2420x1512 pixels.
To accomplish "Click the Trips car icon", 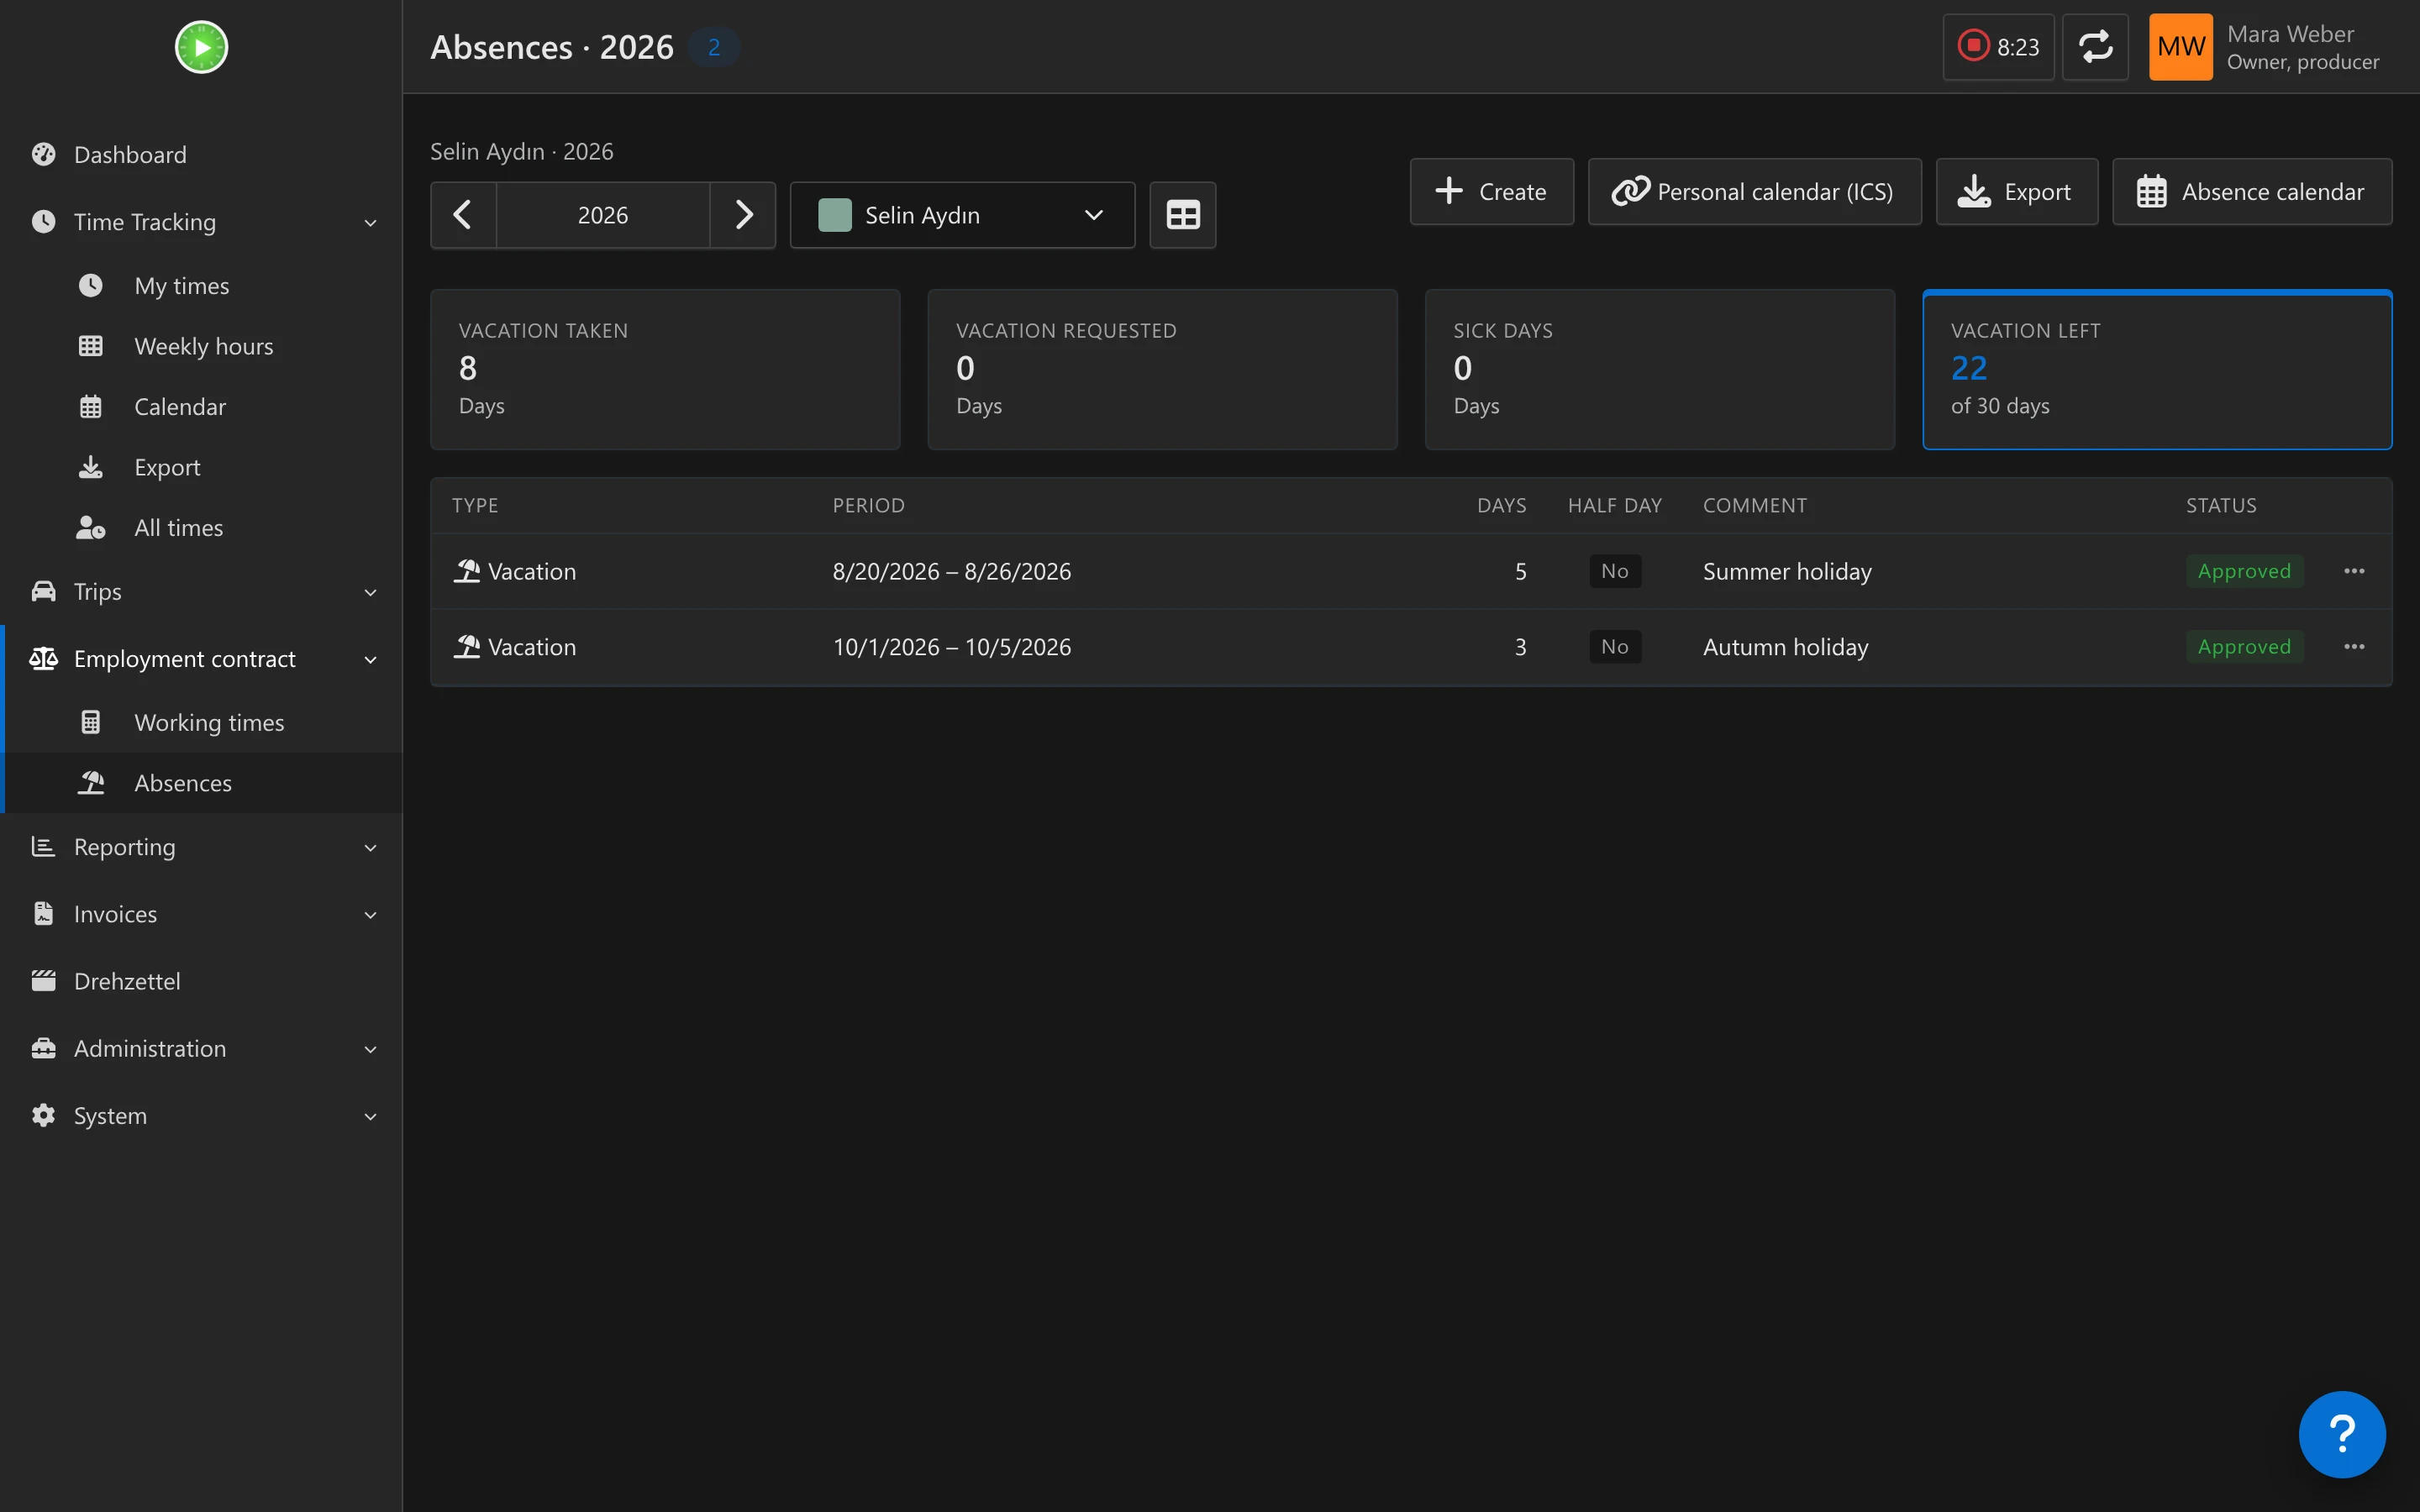I will pyautogui.click(x=43, y=591).
